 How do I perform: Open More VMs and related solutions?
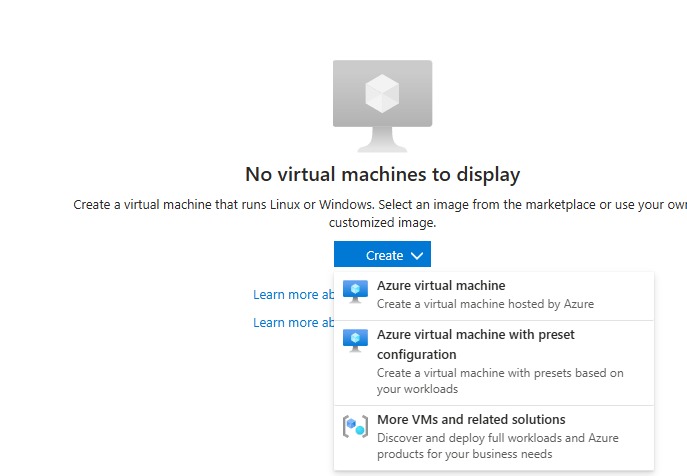coord(494,437)
